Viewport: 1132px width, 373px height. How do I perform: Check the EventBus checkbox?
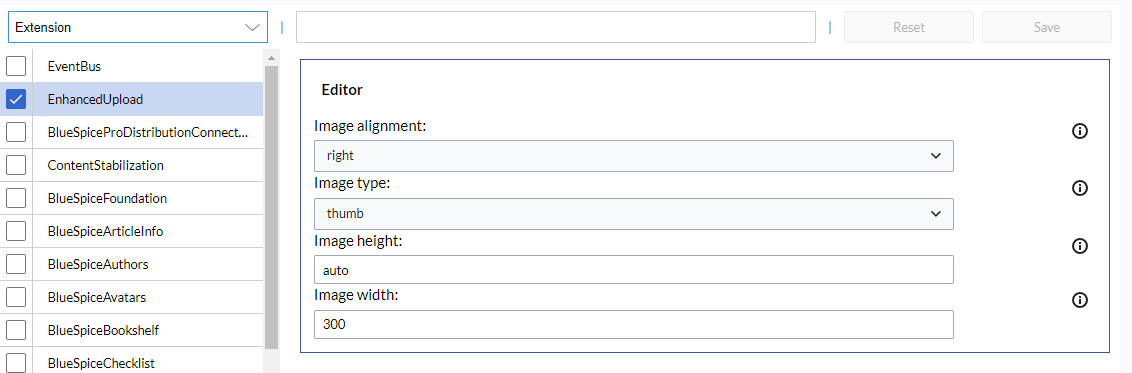tap(16, 66)
